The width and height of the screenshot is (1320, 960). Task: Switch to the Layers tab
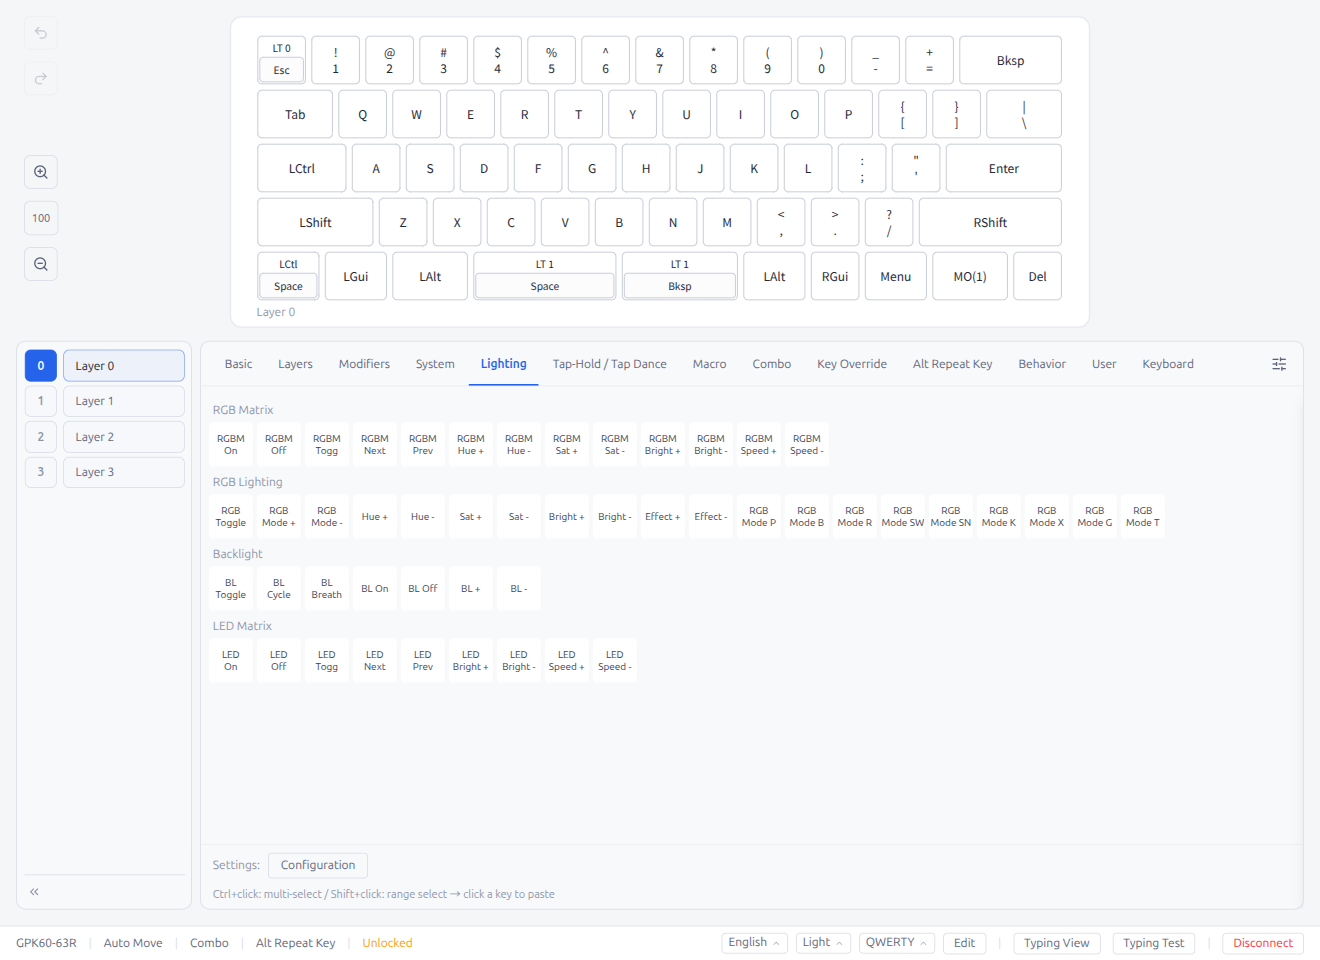click(295, 364)
